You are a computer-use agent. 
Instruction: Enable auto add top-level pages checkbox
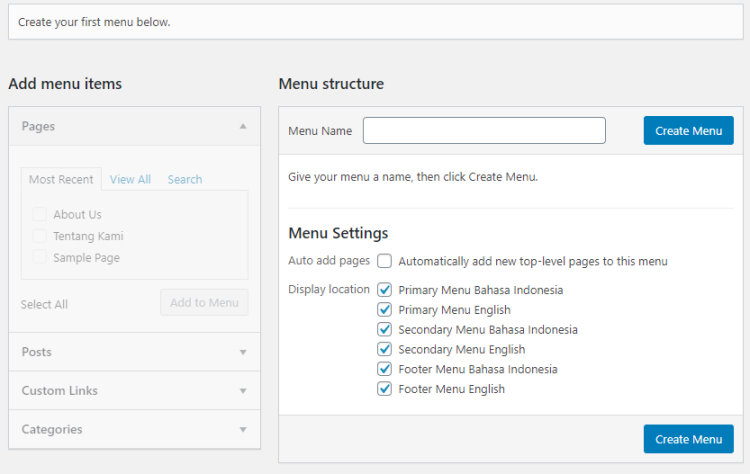[384, 261]
